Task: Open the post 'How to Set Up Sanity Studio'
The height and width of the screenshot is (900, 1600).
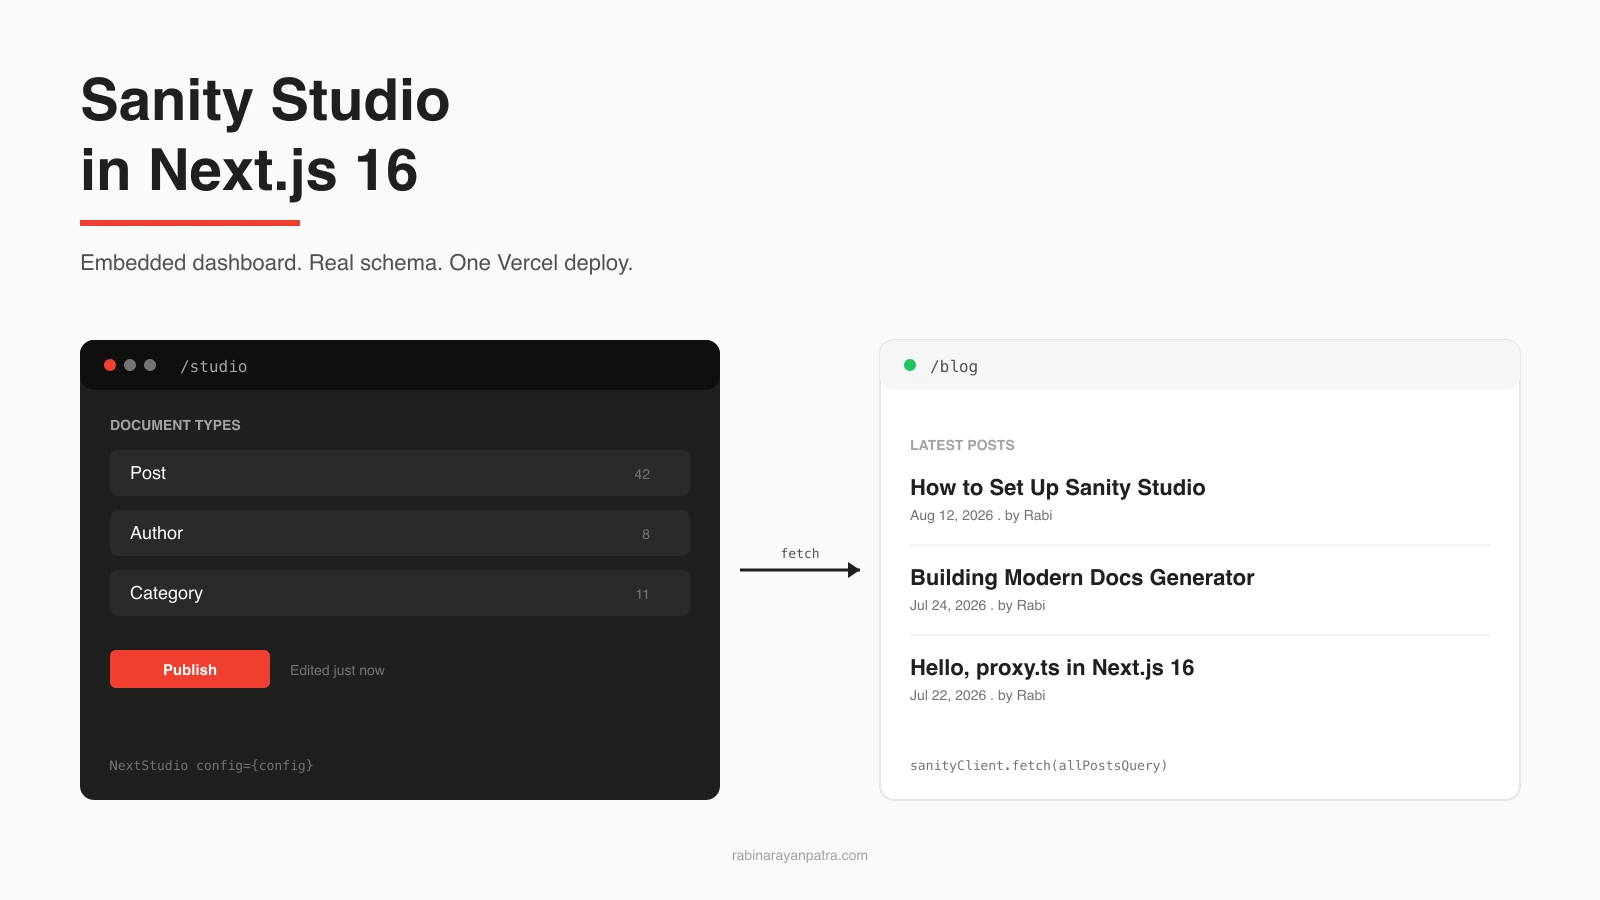Action: tap(1057, 488)
